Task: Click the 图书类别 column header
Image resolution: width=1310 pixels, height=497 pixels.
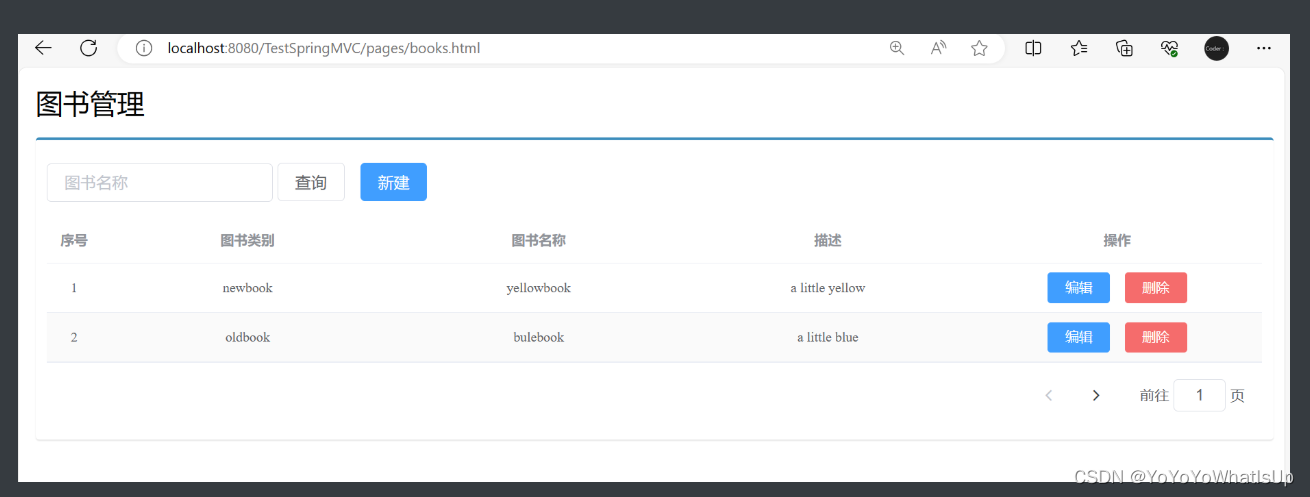Action: (248, 240)
